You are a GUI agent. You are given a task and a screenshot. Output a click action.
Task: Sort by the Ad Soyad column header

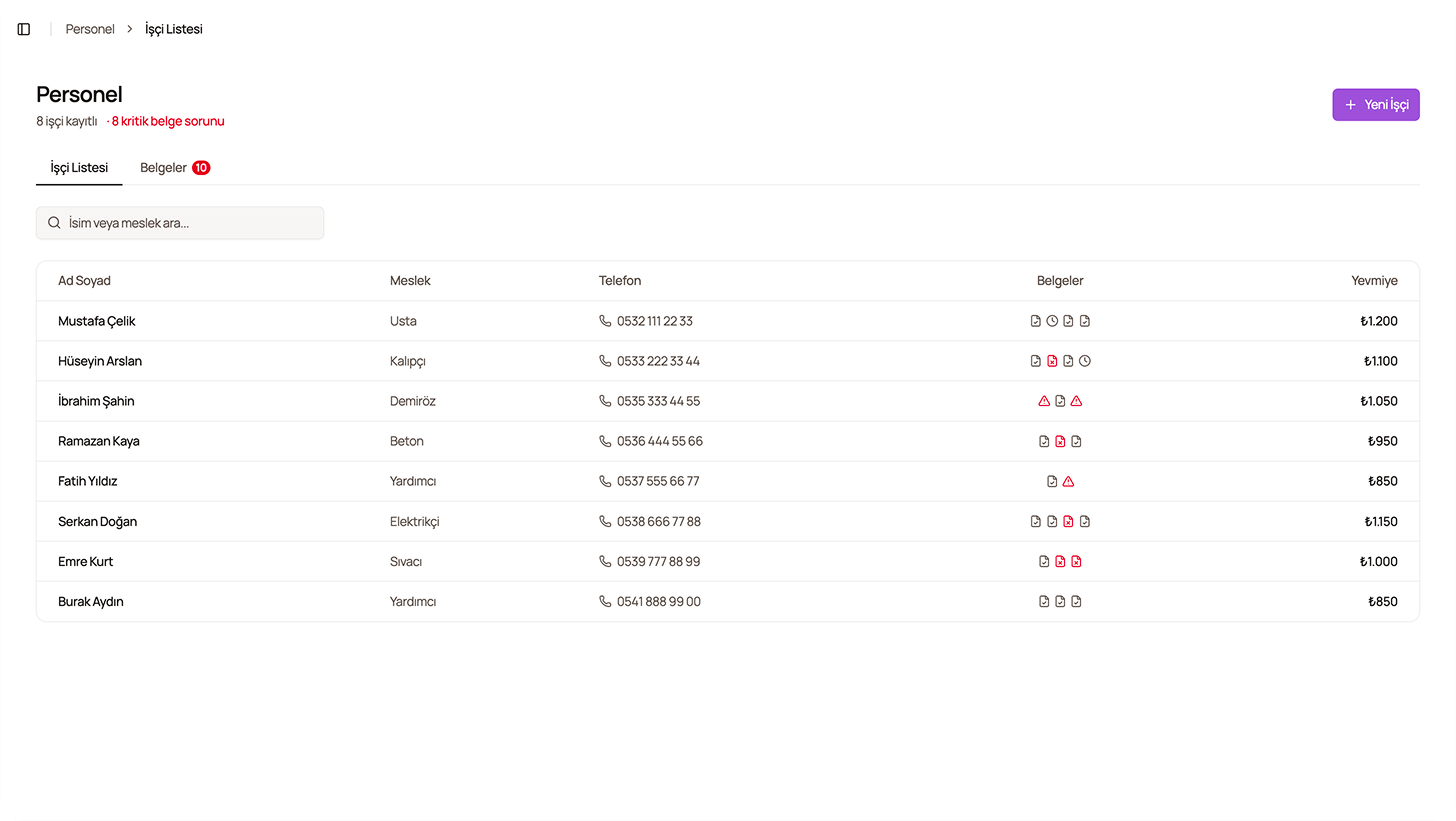(84, 281)
